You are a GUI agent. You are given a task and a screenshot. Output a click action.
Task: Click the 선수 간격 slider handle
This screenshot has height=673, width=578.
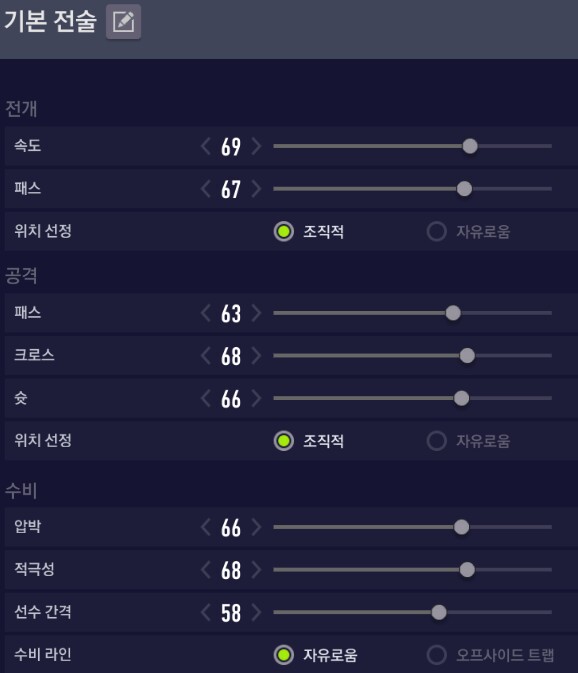(x=439, y=612)
